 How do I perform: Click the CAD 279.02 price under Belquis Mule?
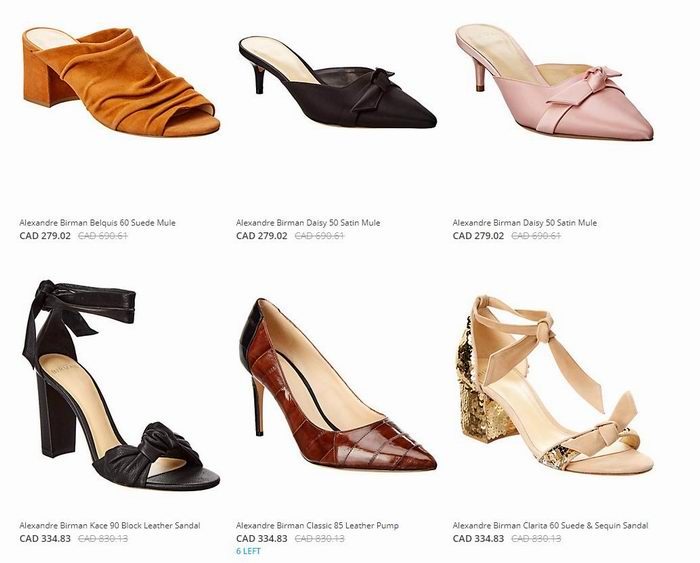[x=45, y=236]
